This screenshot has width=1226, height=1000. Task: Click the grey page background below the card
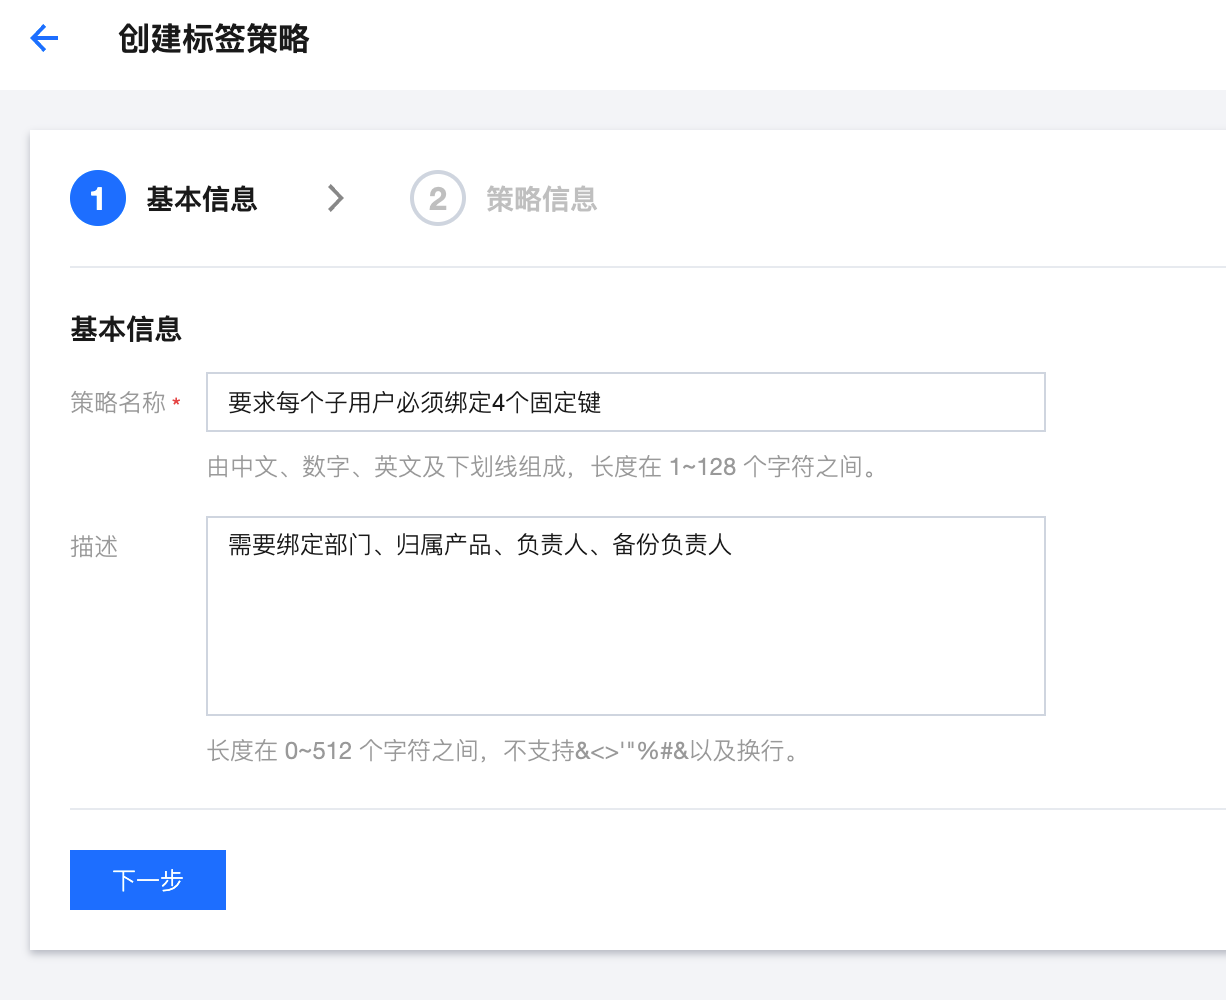coord(600,975)
